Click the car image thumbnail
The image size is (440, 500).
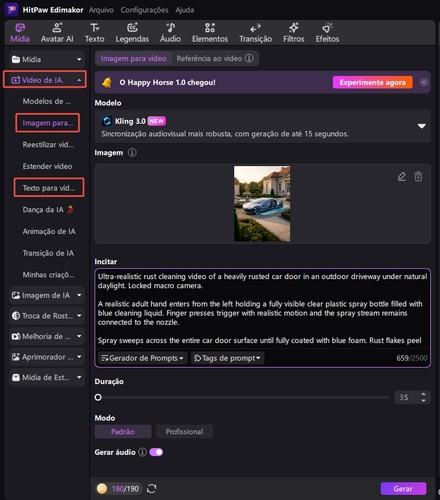point(262,204)
